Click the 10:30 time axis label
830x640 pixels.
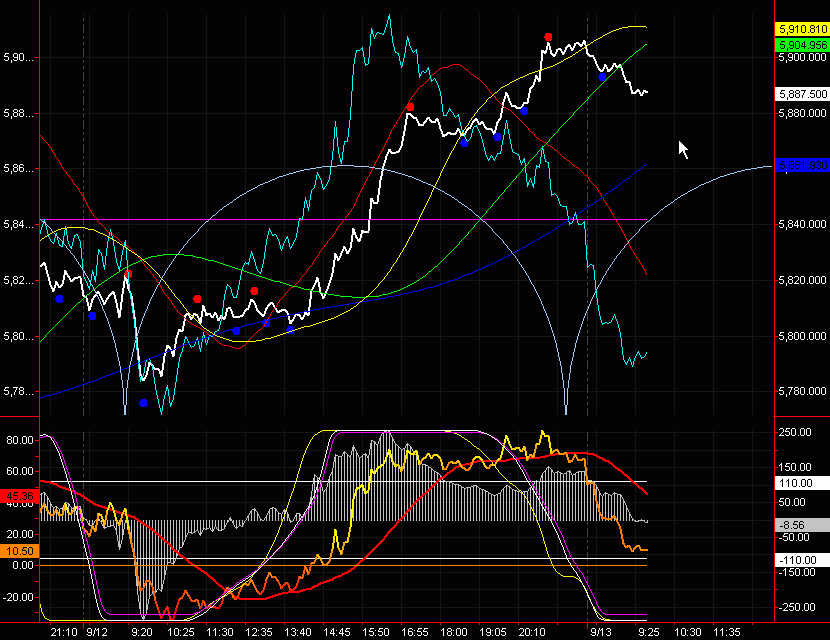[688, 633]
